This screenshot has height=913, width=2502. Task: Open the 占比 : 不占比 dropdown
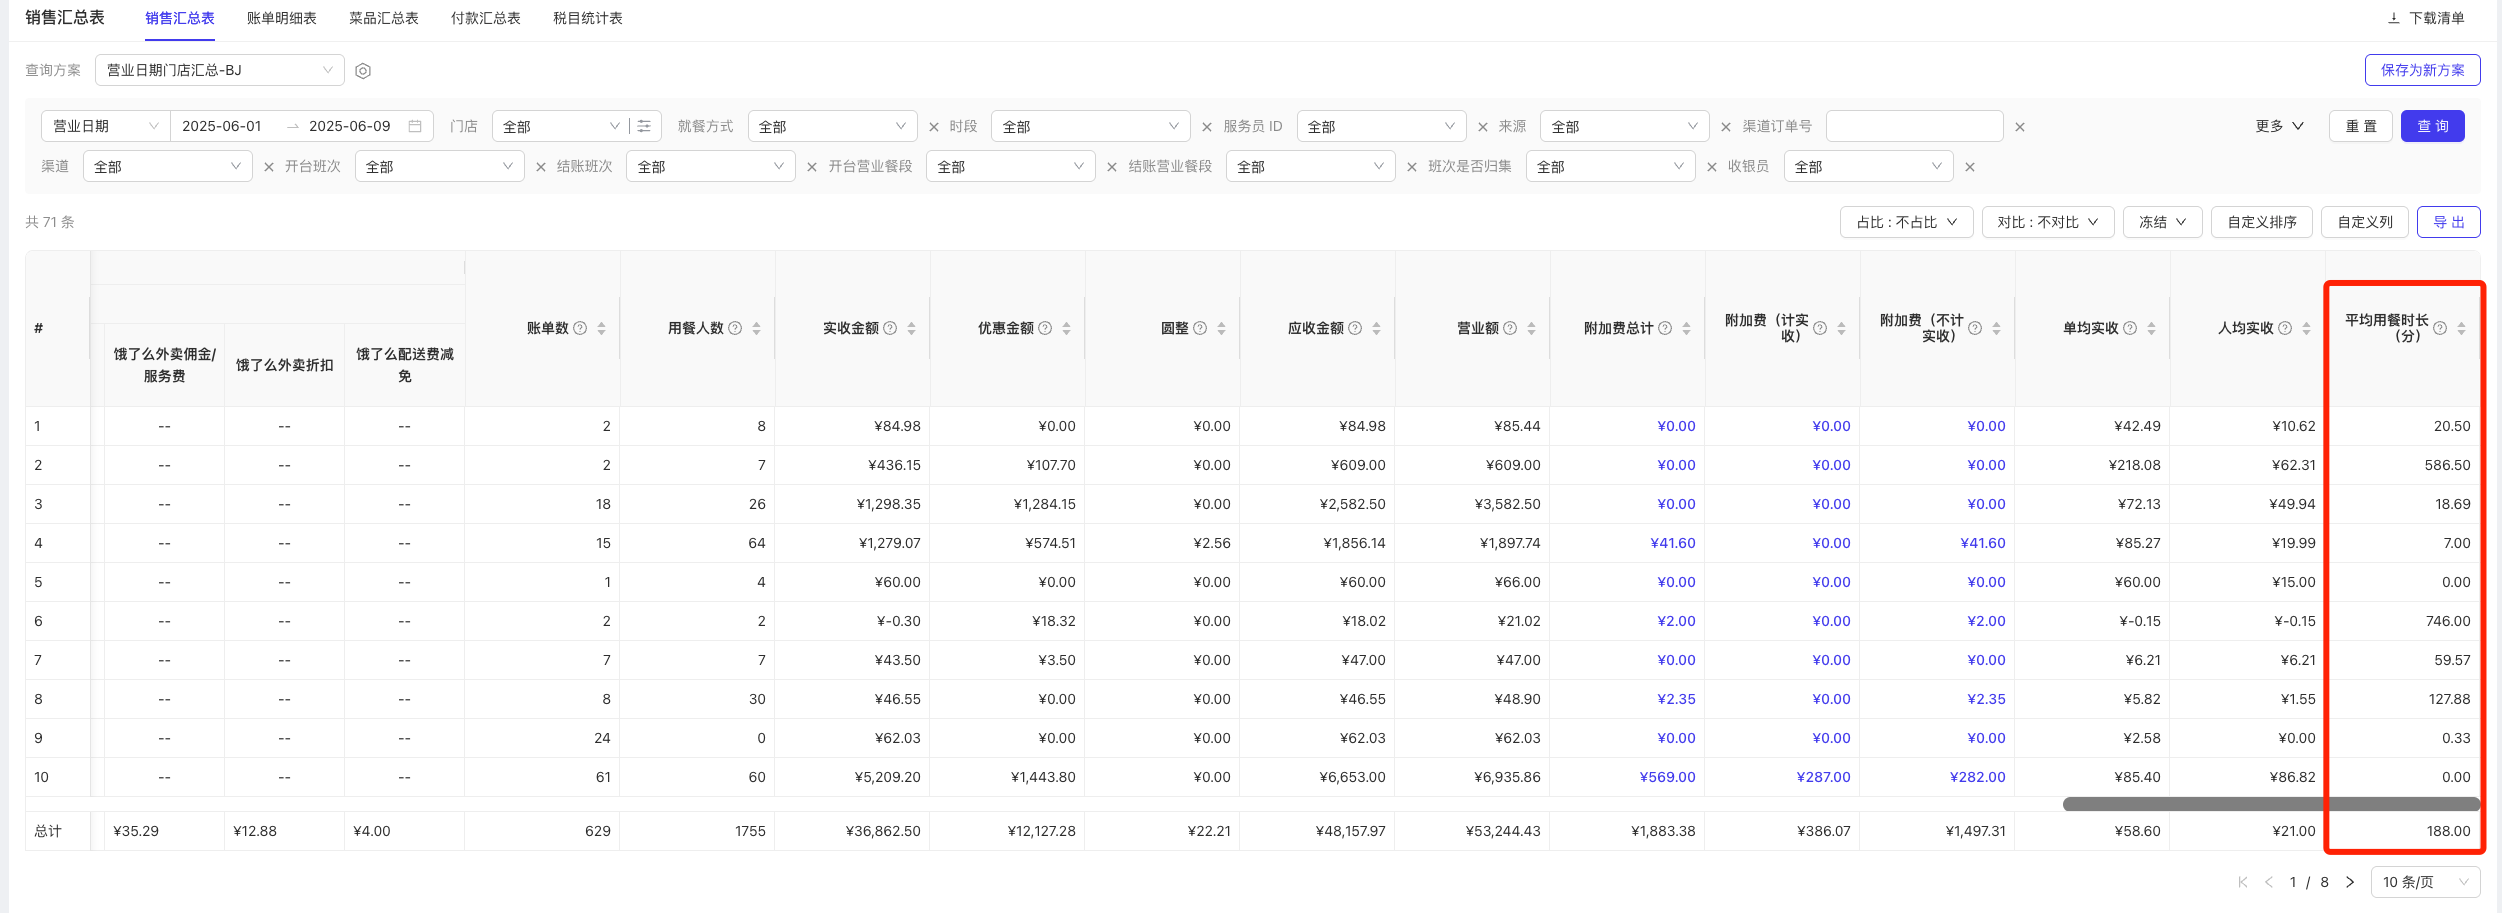(x=1906, y=222)
